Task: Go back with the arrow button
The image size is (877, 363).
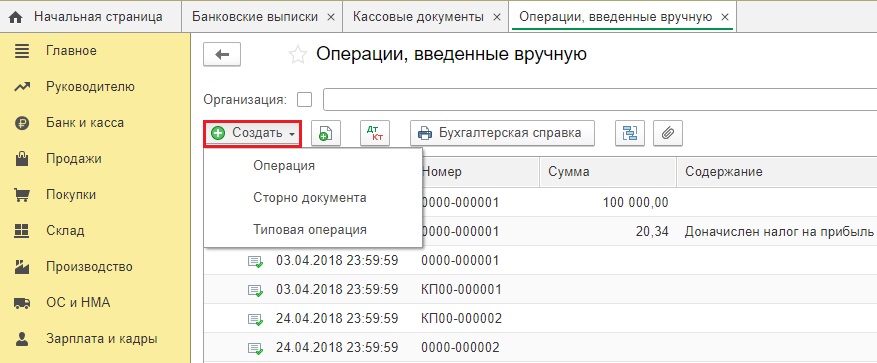Action: [x=222, y=55]
